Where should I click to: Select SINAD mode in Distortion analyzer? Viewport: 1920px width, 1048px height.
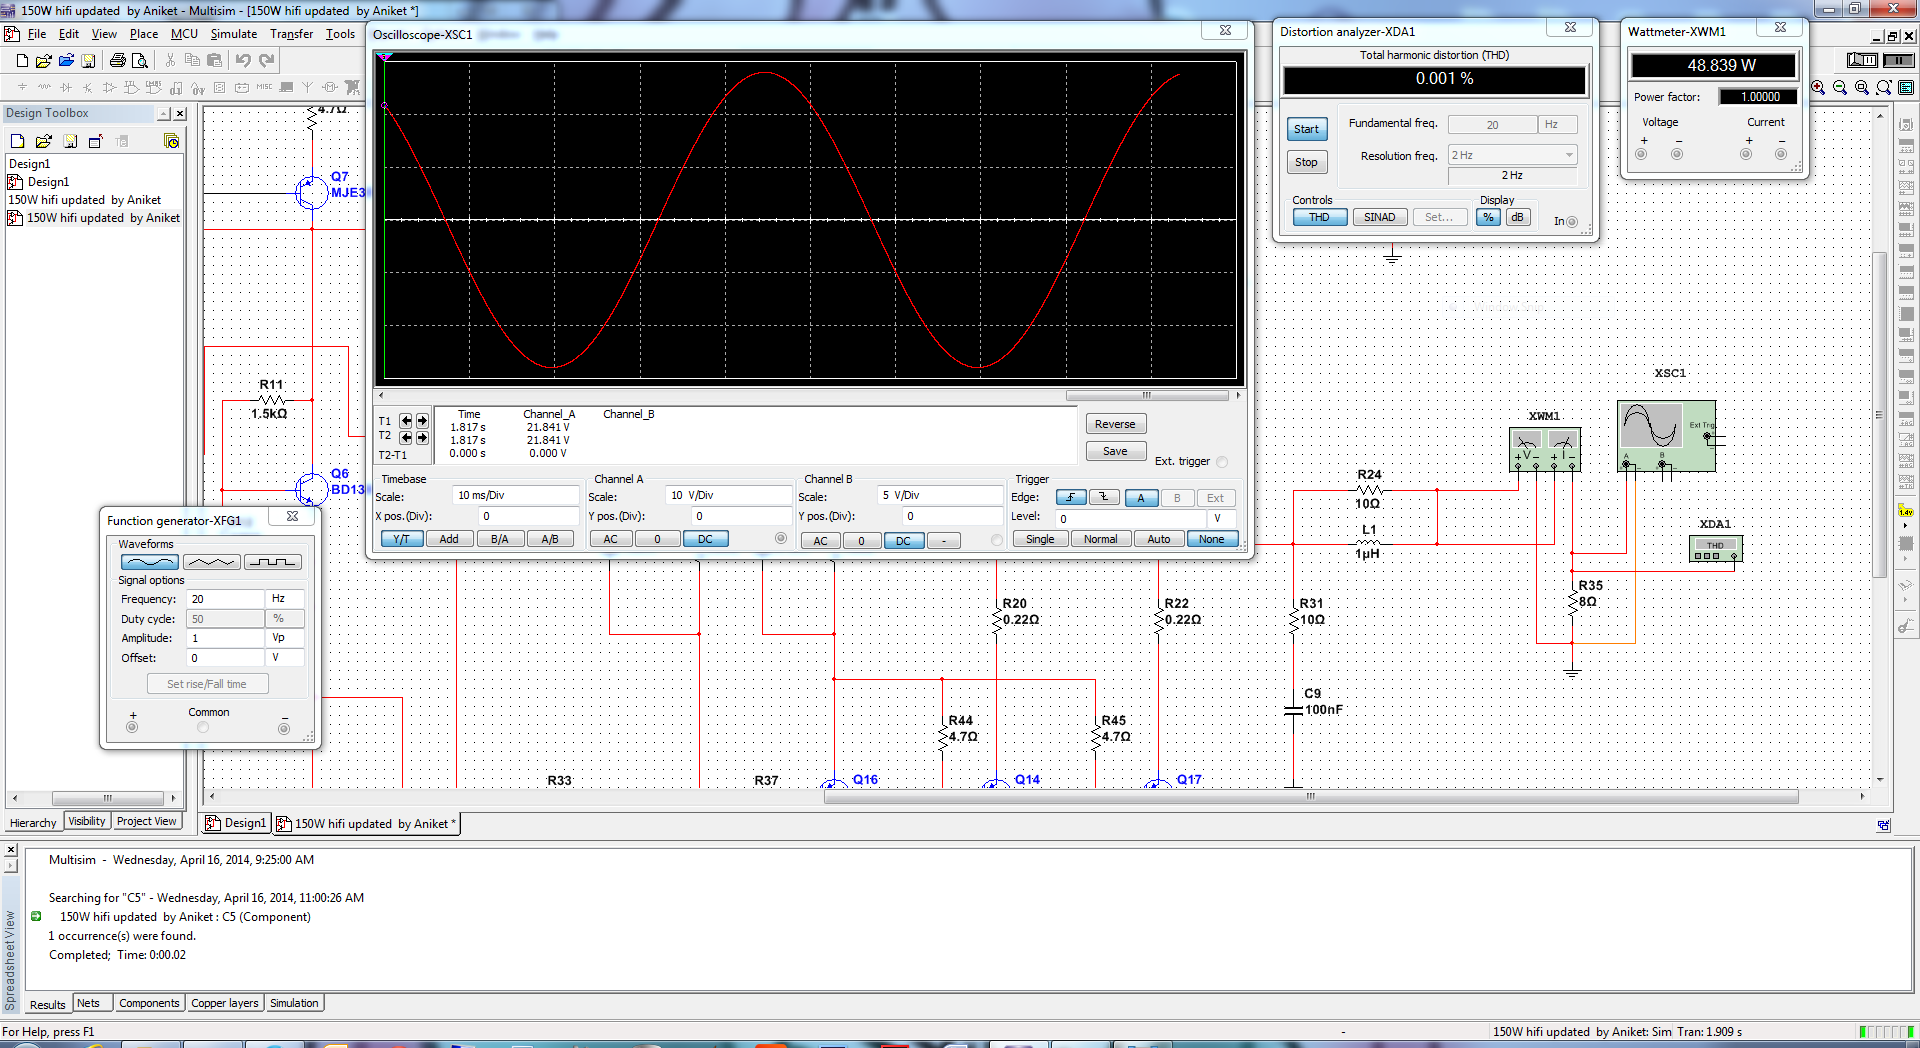[1379, 217]
